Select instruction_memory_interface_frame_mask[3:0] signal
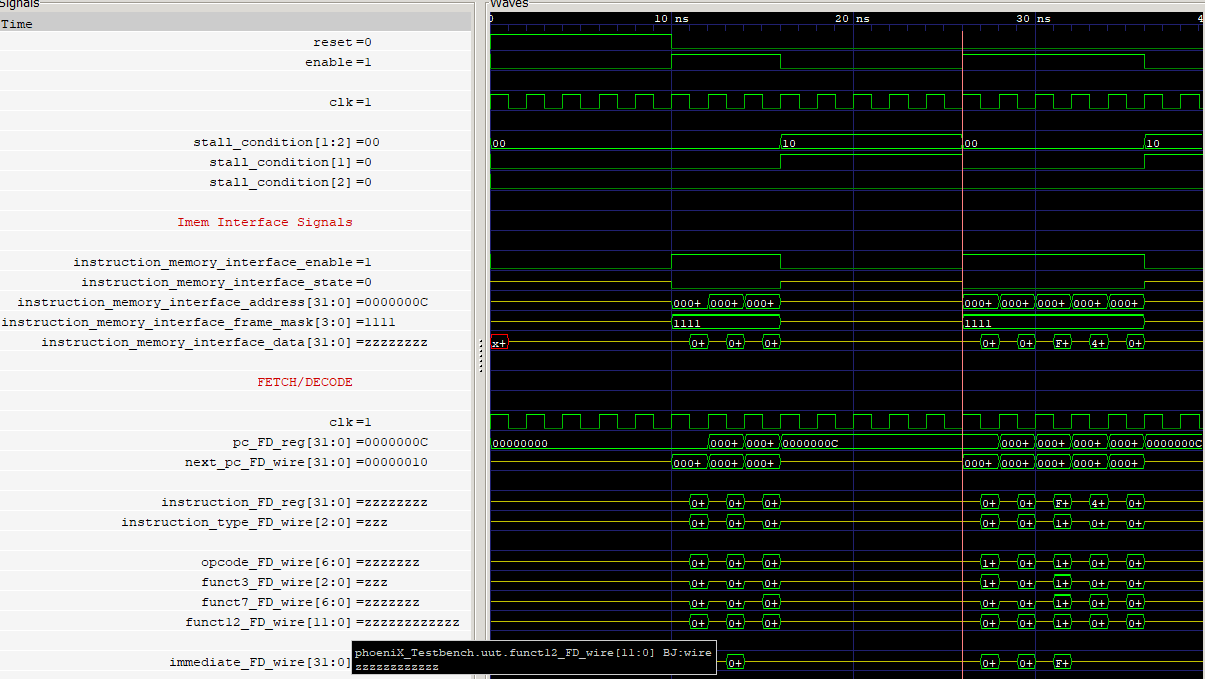The image size is (1205, 679). tap(235, 322)
